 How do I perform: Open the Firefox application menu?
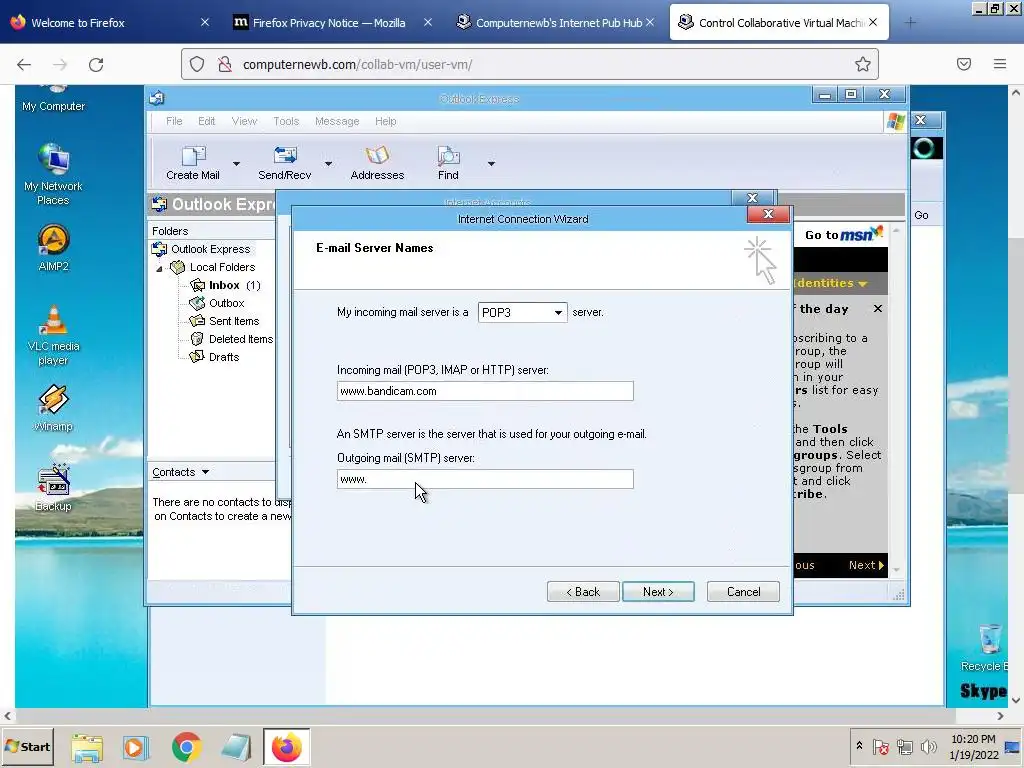click(1000, 64)
